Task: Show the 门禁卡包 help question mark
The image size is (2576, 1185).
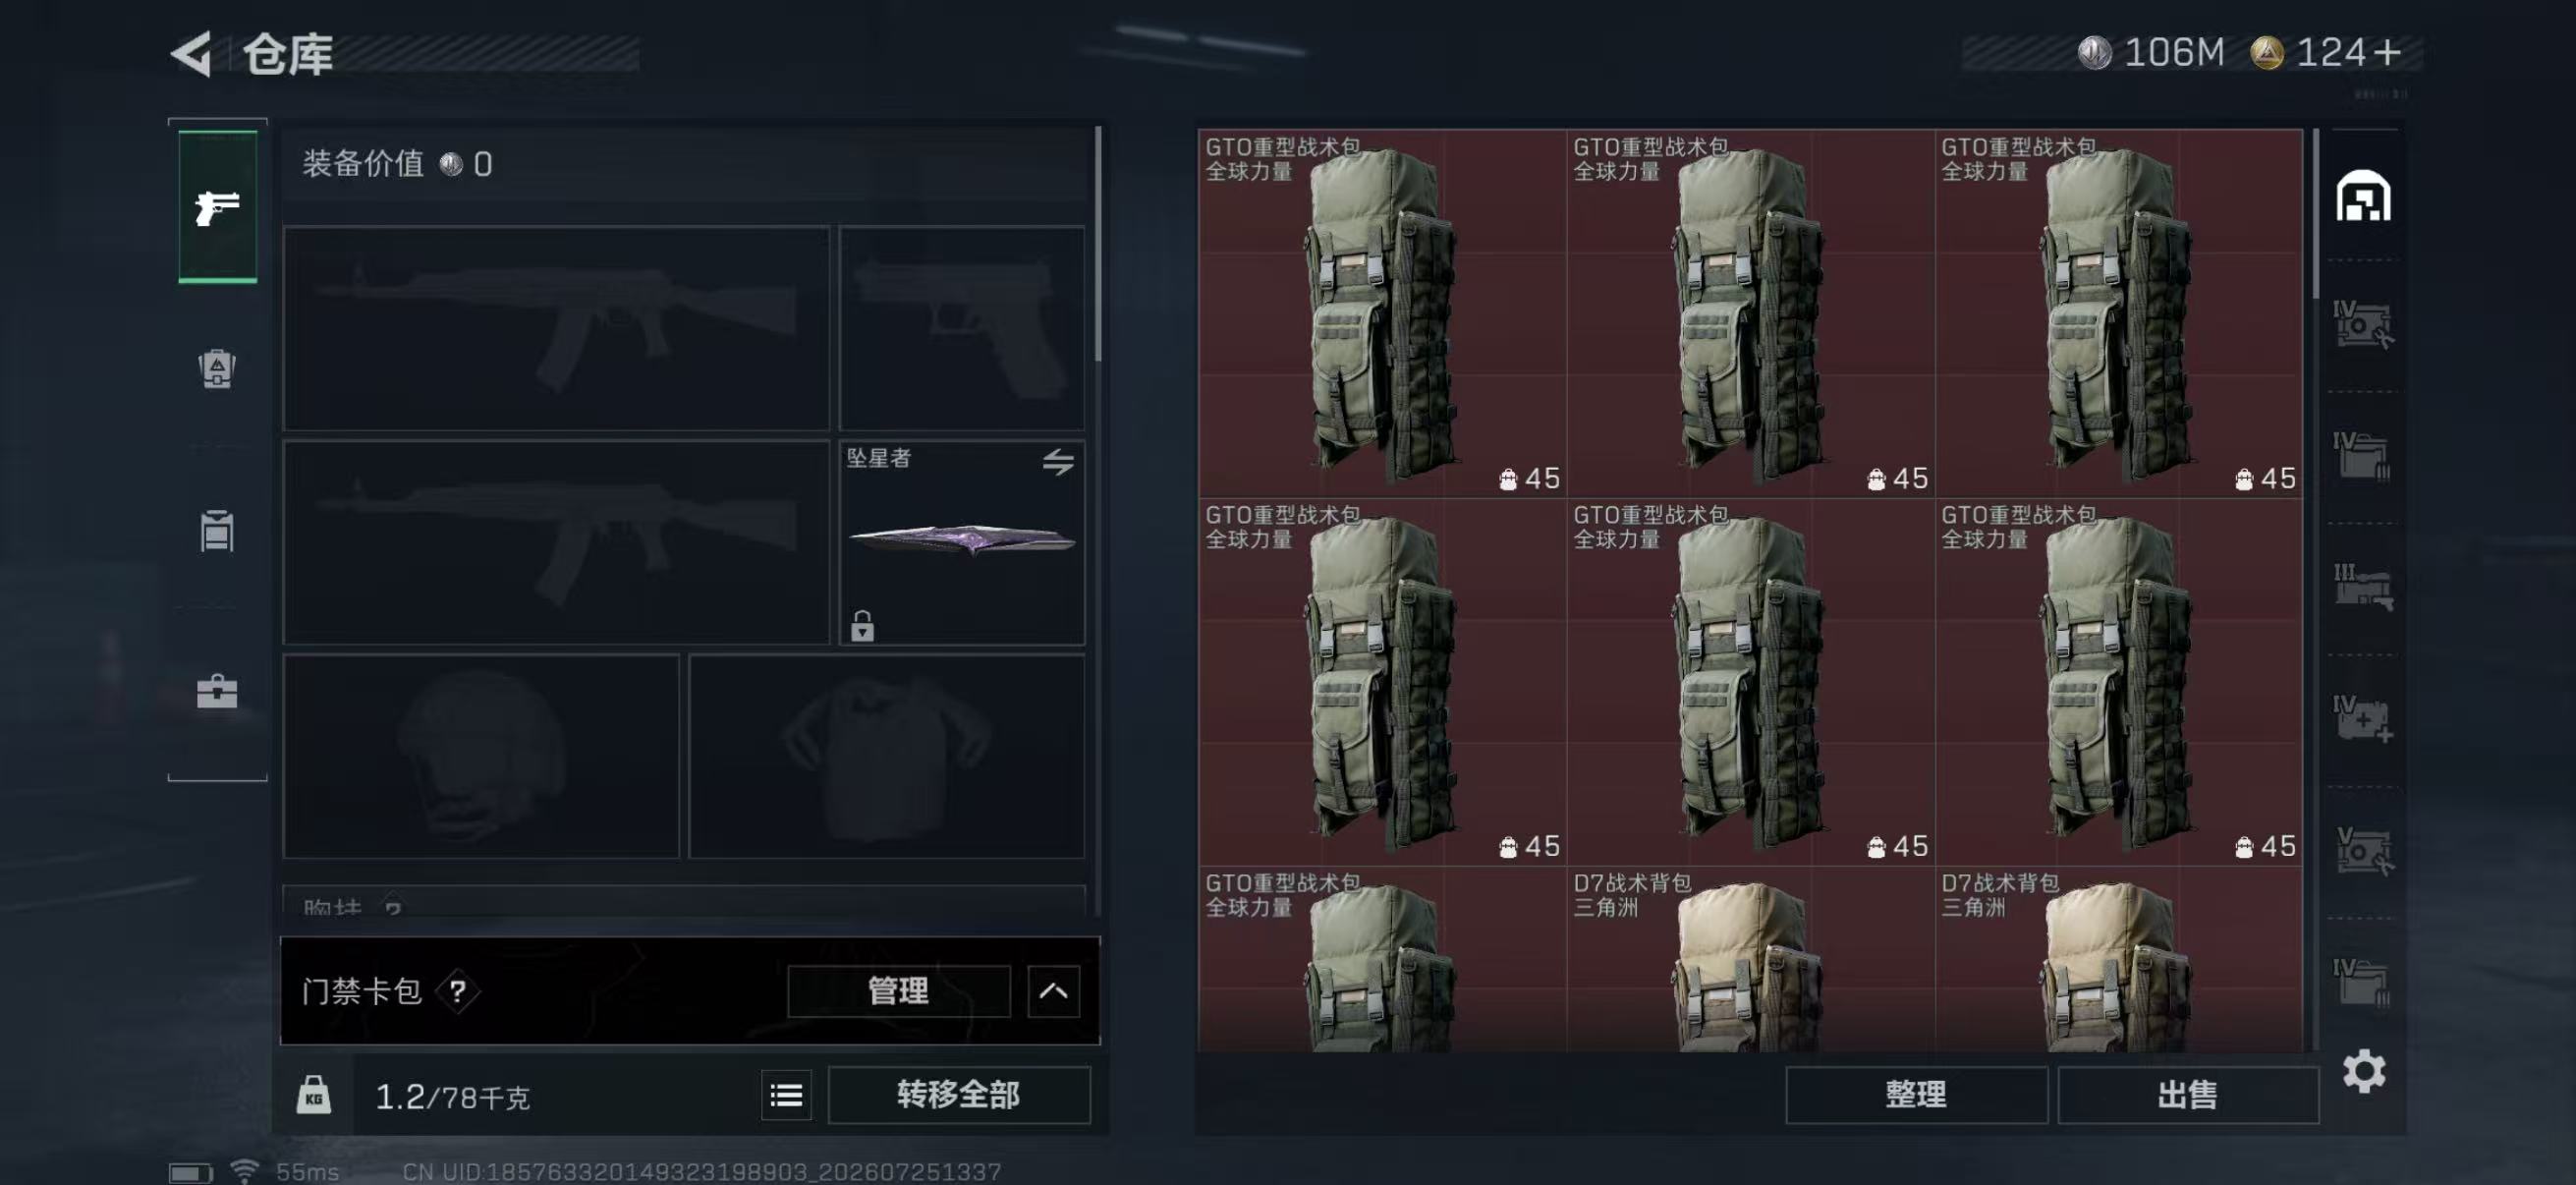Action: coord(457,991)
